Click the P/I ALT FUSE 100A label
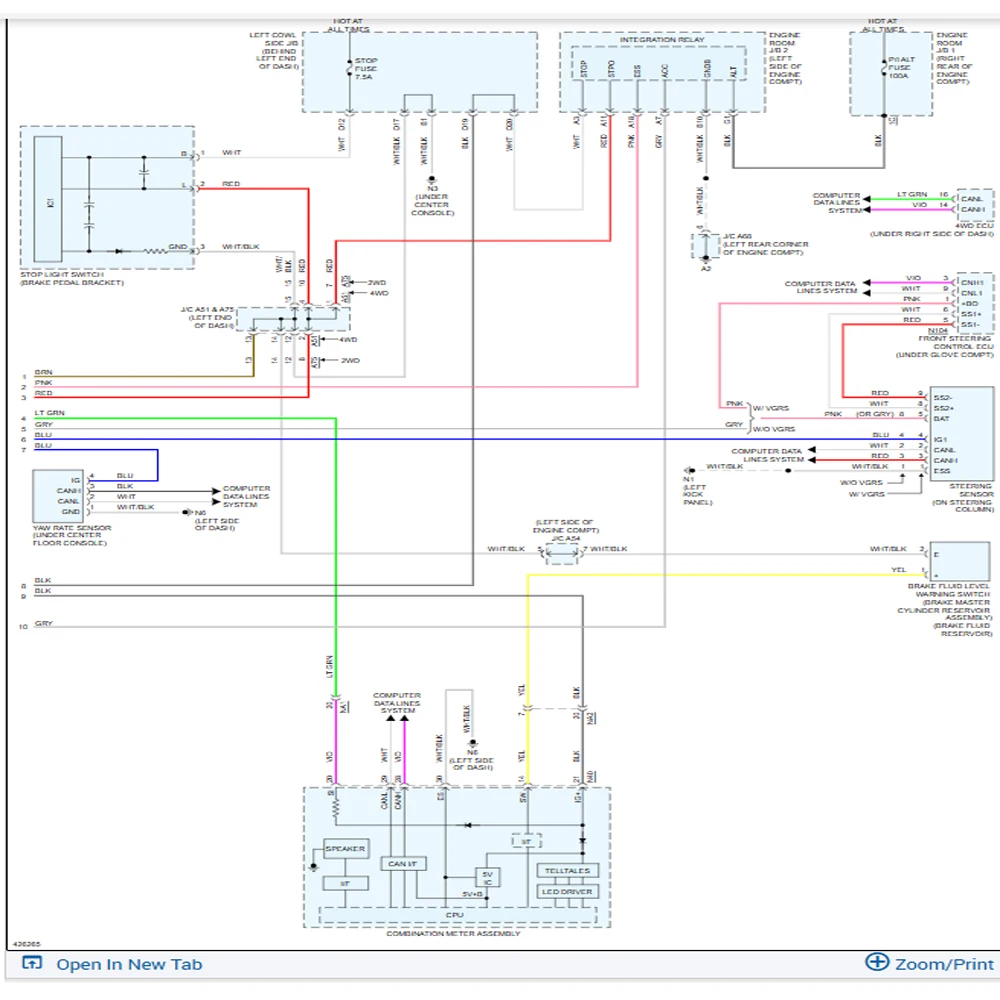 [x=901, y=68]
